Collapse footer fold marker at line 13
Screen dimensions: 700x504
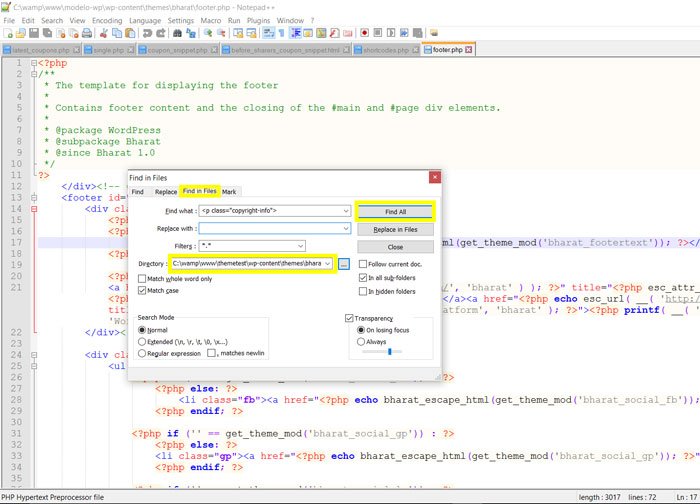click(34, 197)
